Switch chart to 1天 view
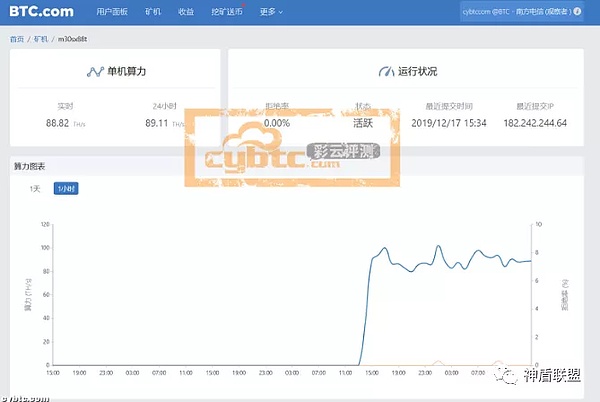This screenshot has width=600, height=402. 35,188
